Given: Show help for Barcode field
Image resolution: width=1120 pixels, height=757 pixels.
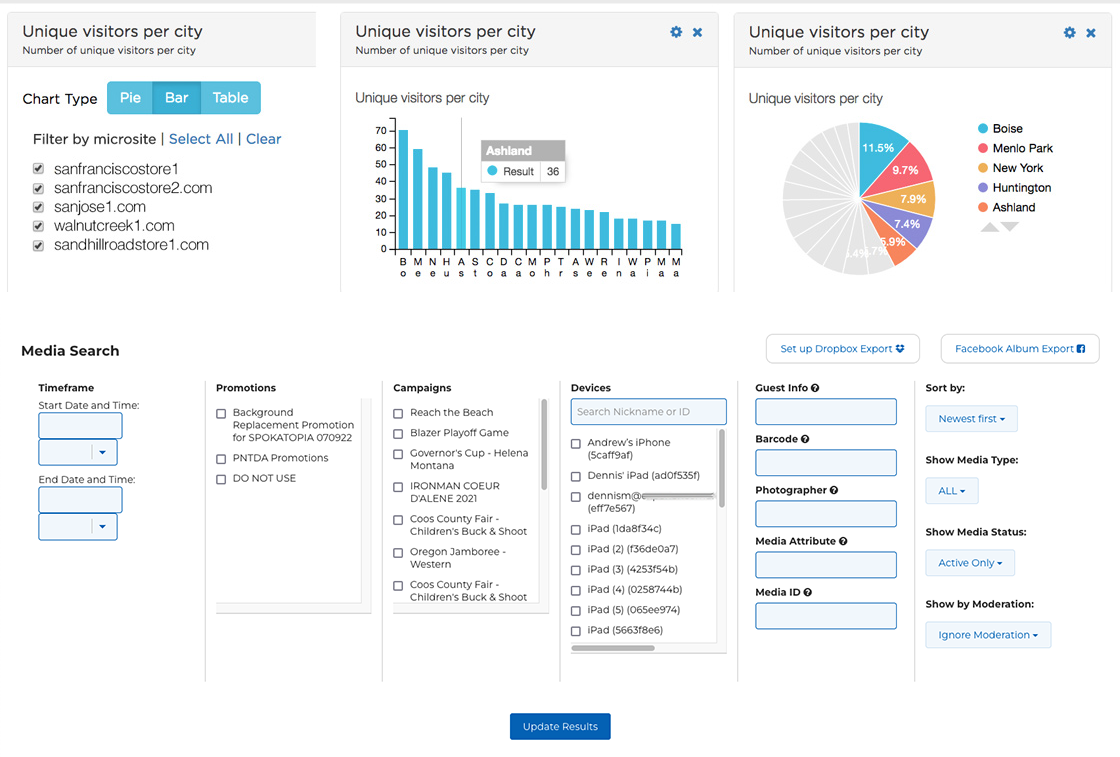Looking at the screenshot, I should pyautogui.click(x=805, y=439).
